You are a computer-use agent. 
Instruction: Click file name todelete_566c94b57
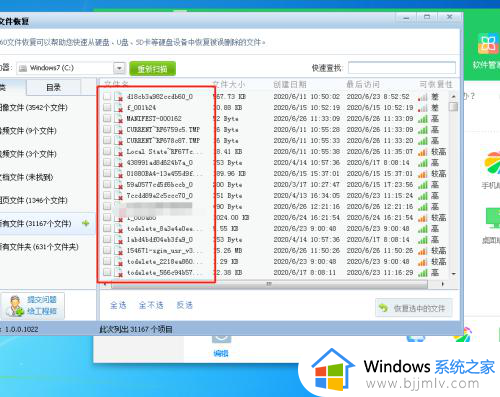165,273
